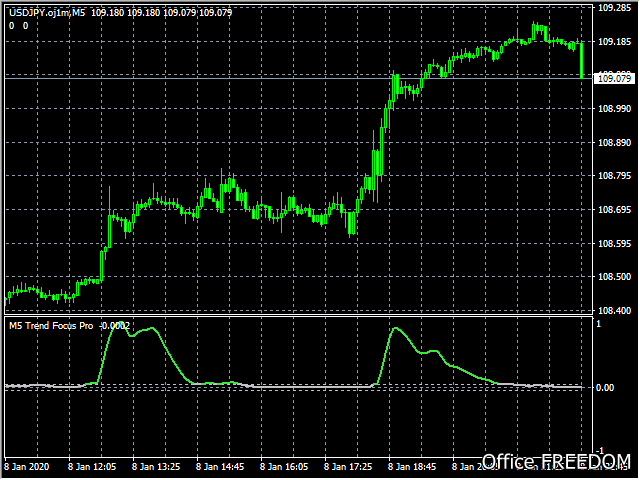Click the current price label 109.079
The width and height of the screenshot is (640, 480).
(614, 78)
